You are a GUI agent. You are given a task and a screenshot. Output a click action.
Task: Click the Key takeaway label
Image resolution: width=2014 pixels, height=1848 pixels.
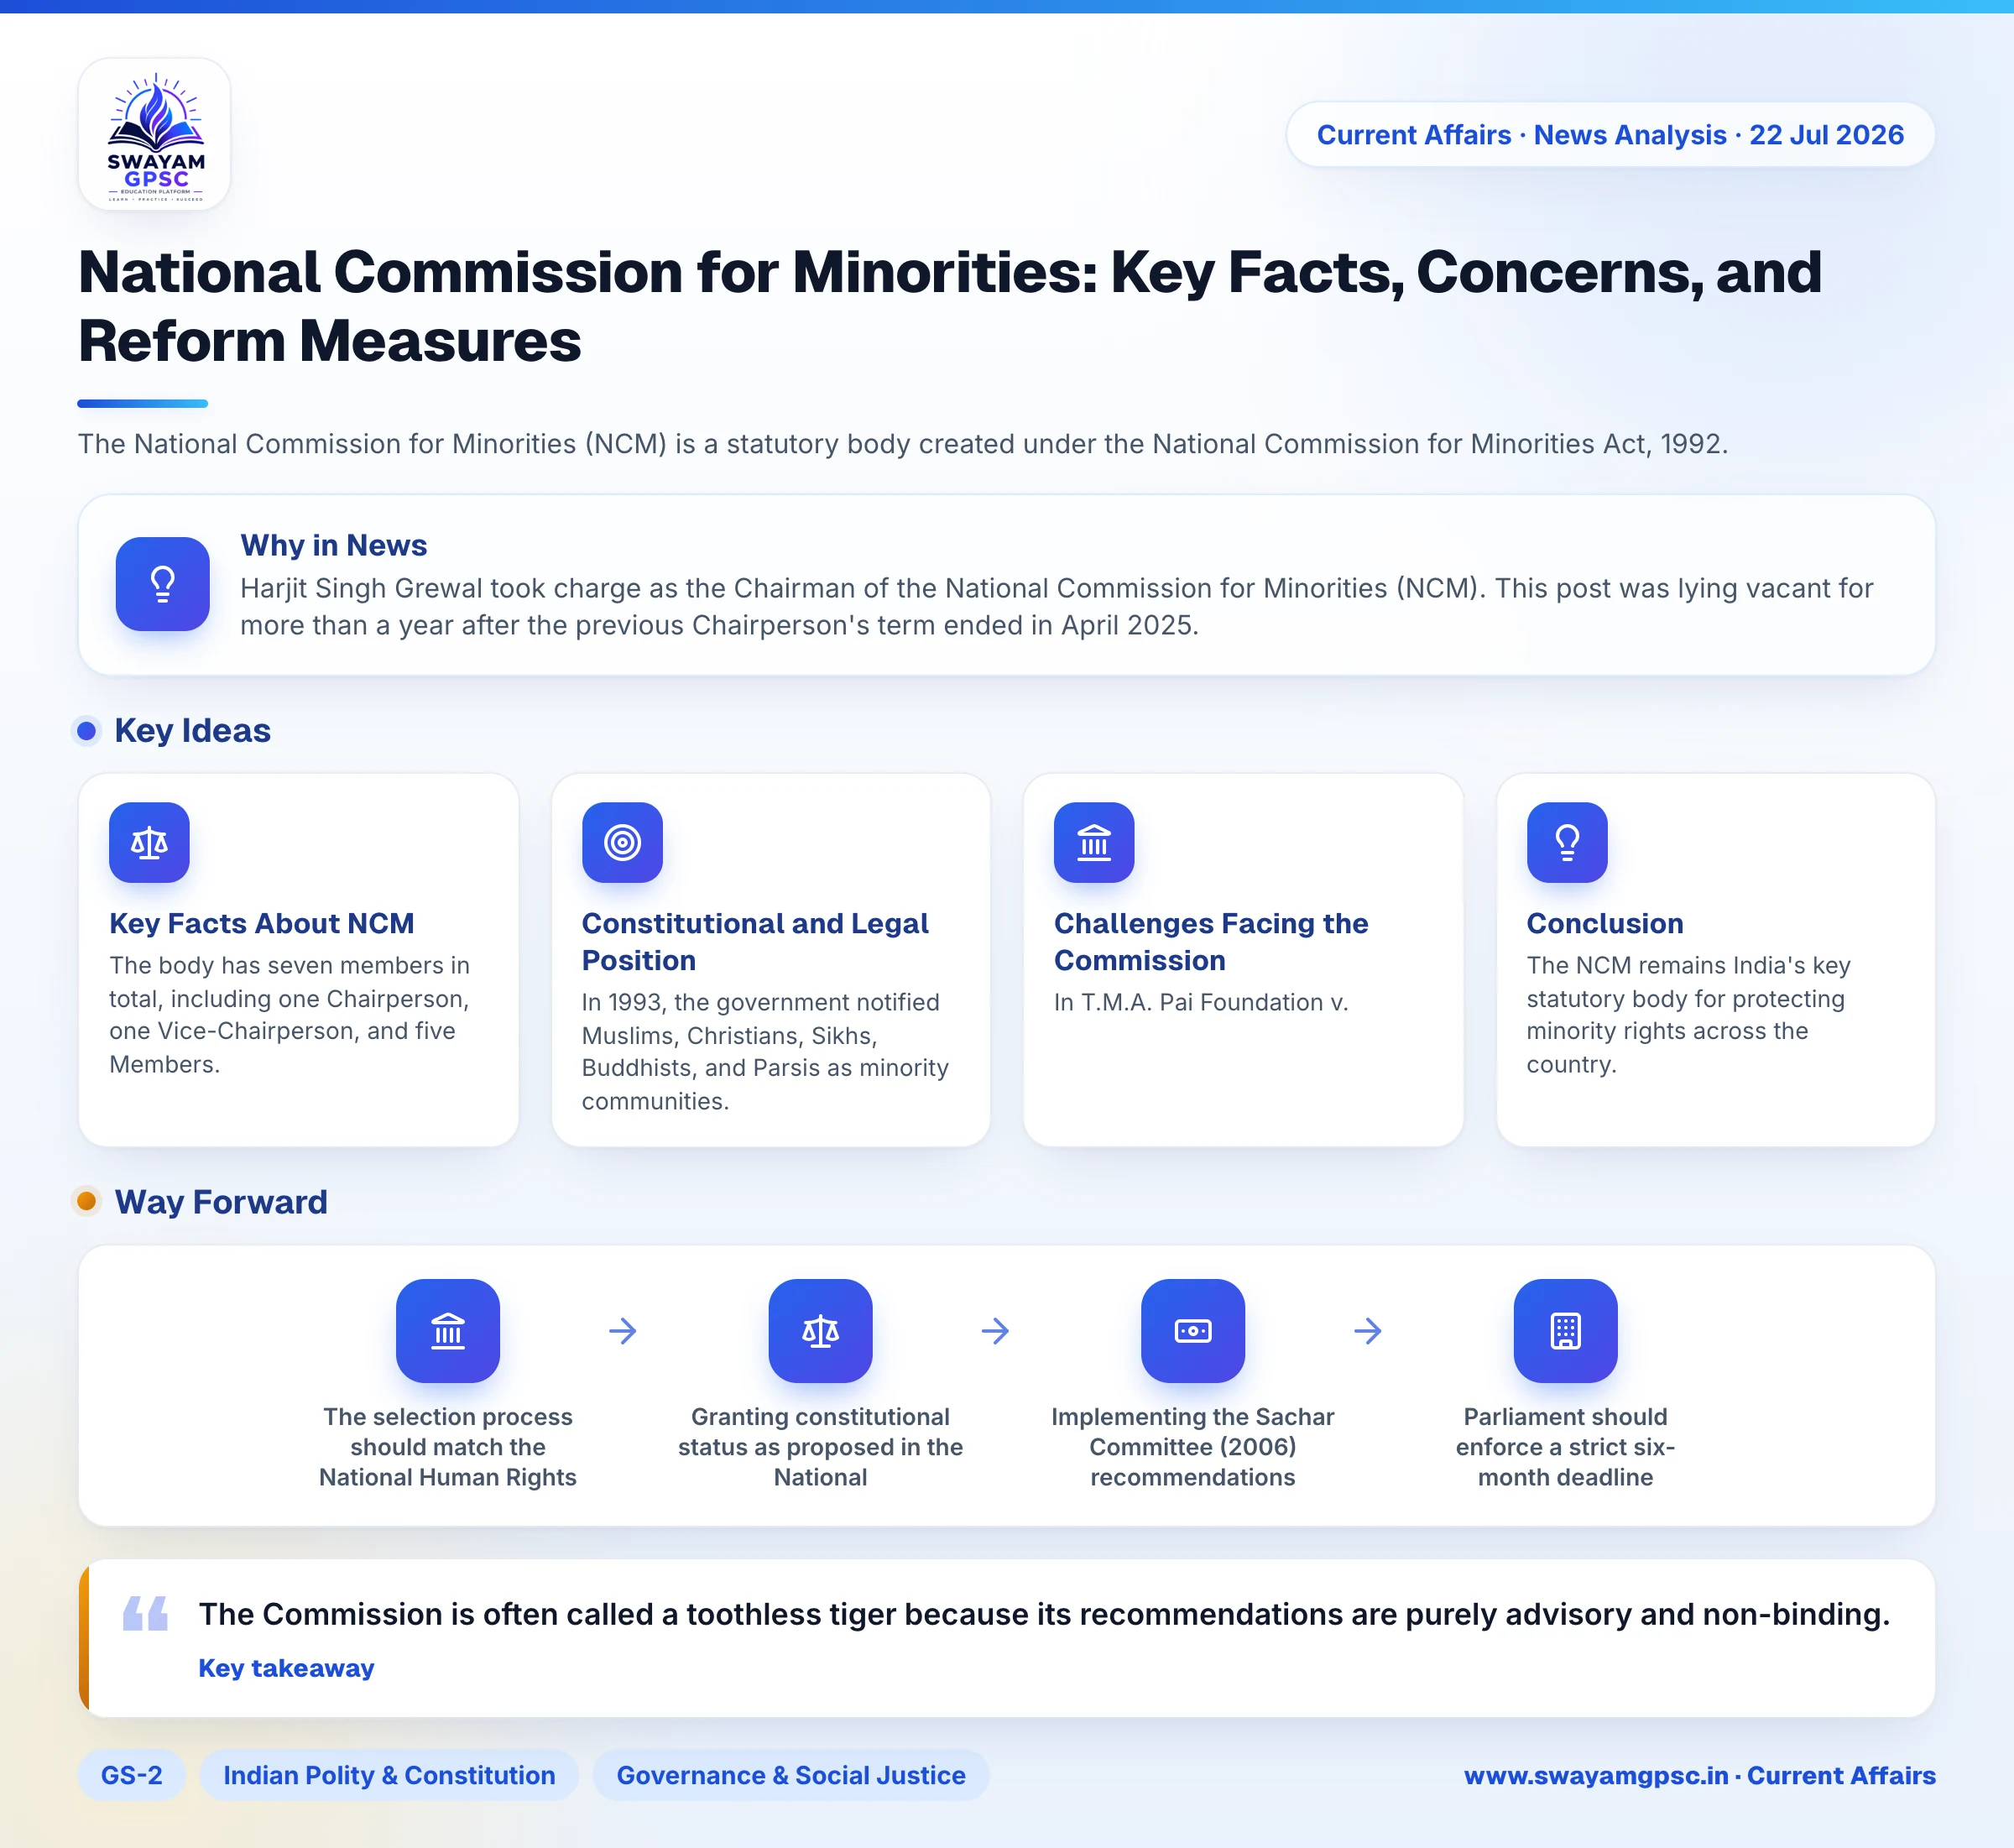pos(286,1668)
